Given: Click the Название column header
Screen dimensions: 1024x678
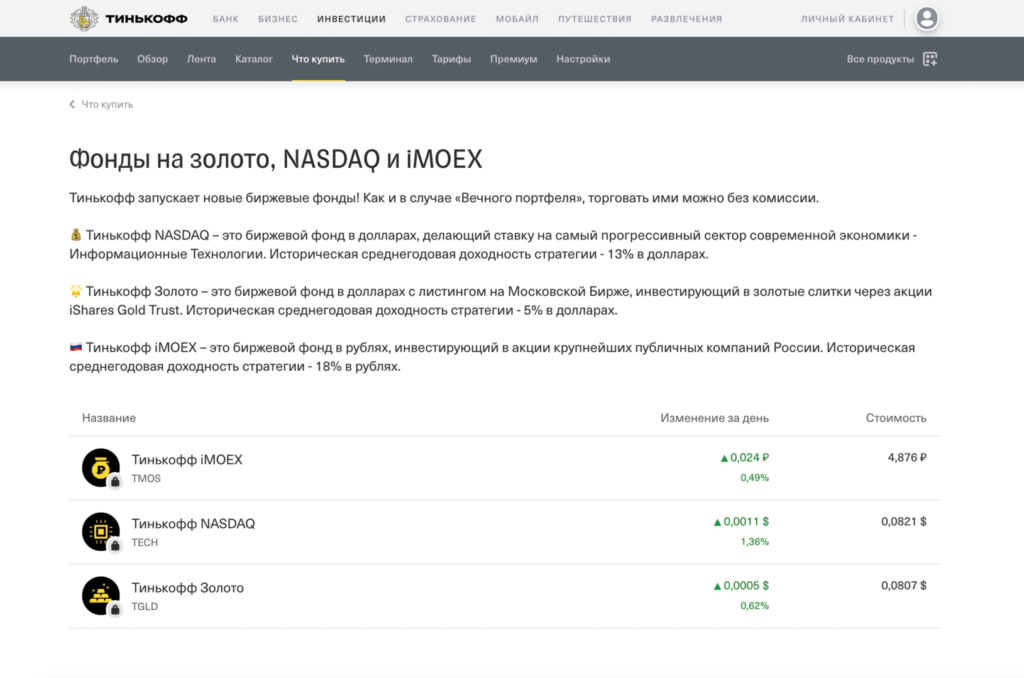Looking at the screenshot, I should (x=109, y=418).
